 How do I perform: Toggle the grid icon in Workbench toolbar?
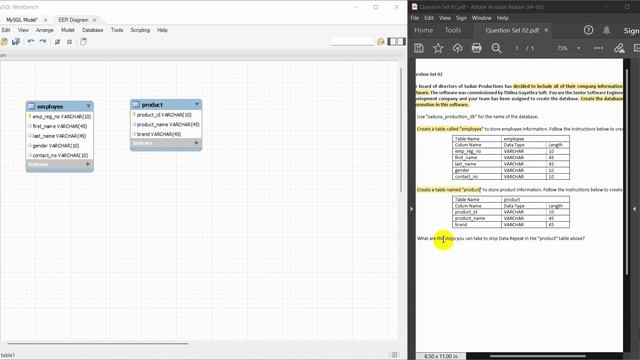pos(58,42)
